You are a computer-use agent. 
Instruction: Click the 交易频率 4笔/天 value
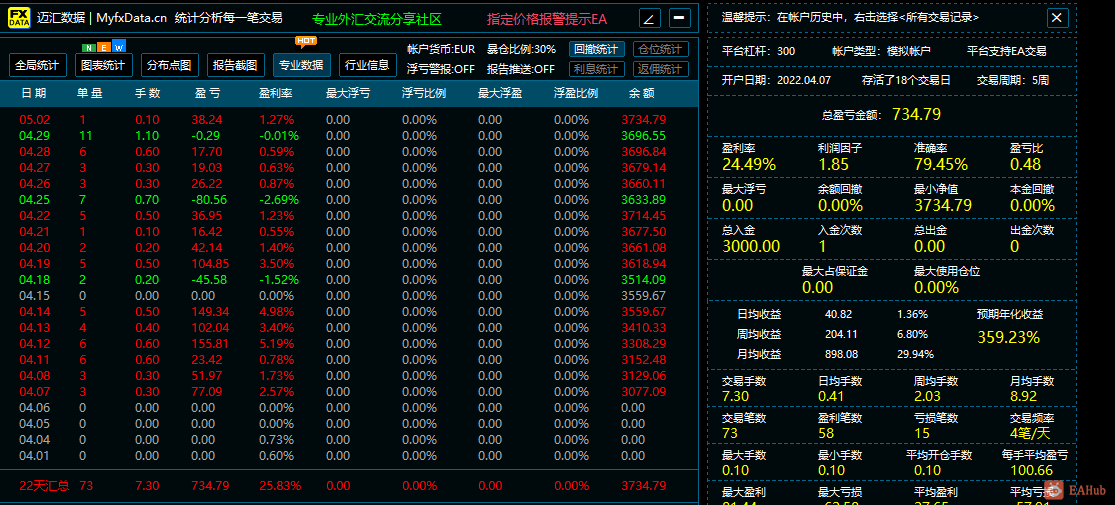(x=1030, y=432)
